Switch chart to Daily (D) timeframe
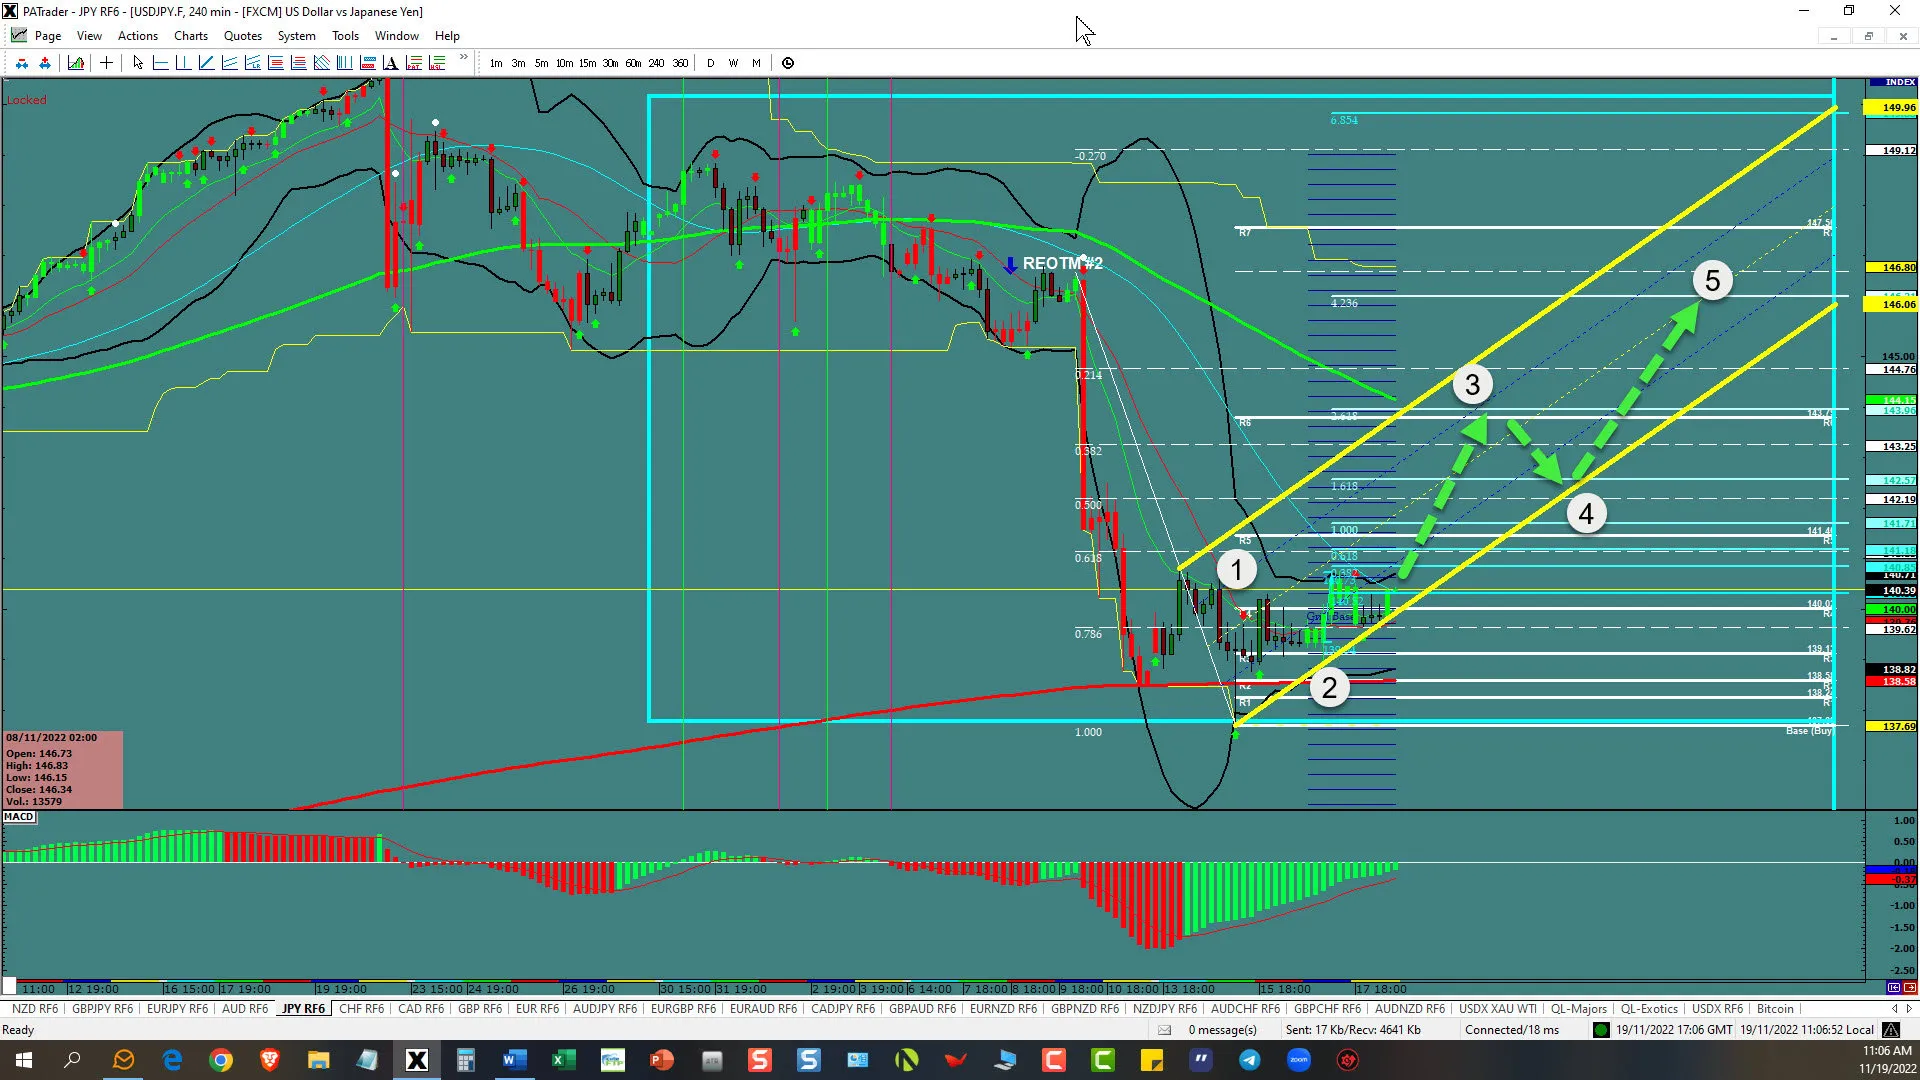This screenshot has height=1080, width=1920. (711, 63)
